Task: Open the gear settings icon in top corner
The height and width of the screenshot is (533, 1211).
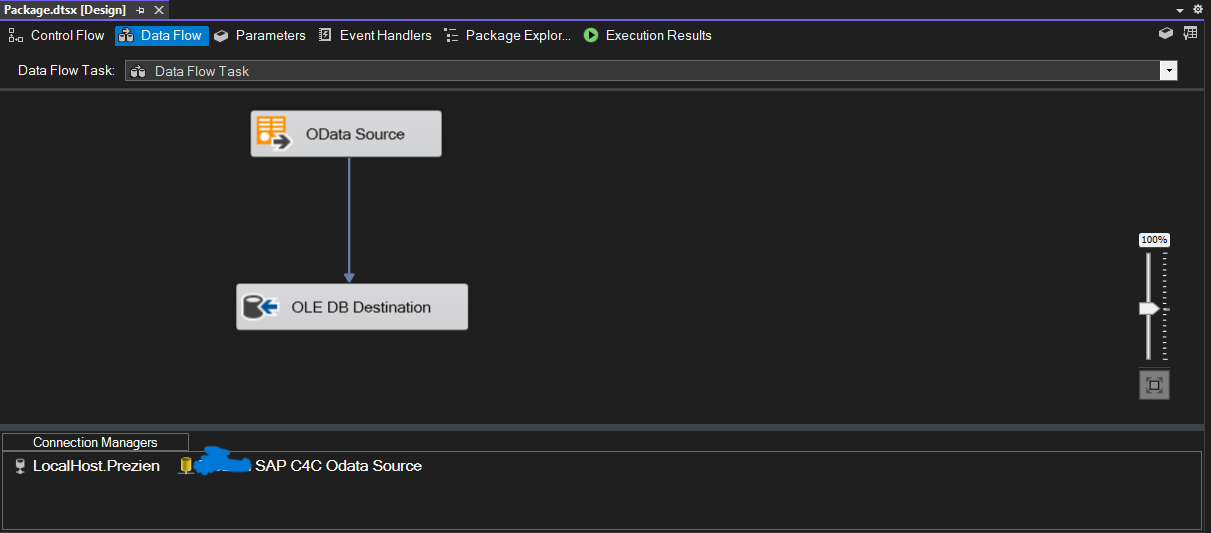Action: (1198, 9)
